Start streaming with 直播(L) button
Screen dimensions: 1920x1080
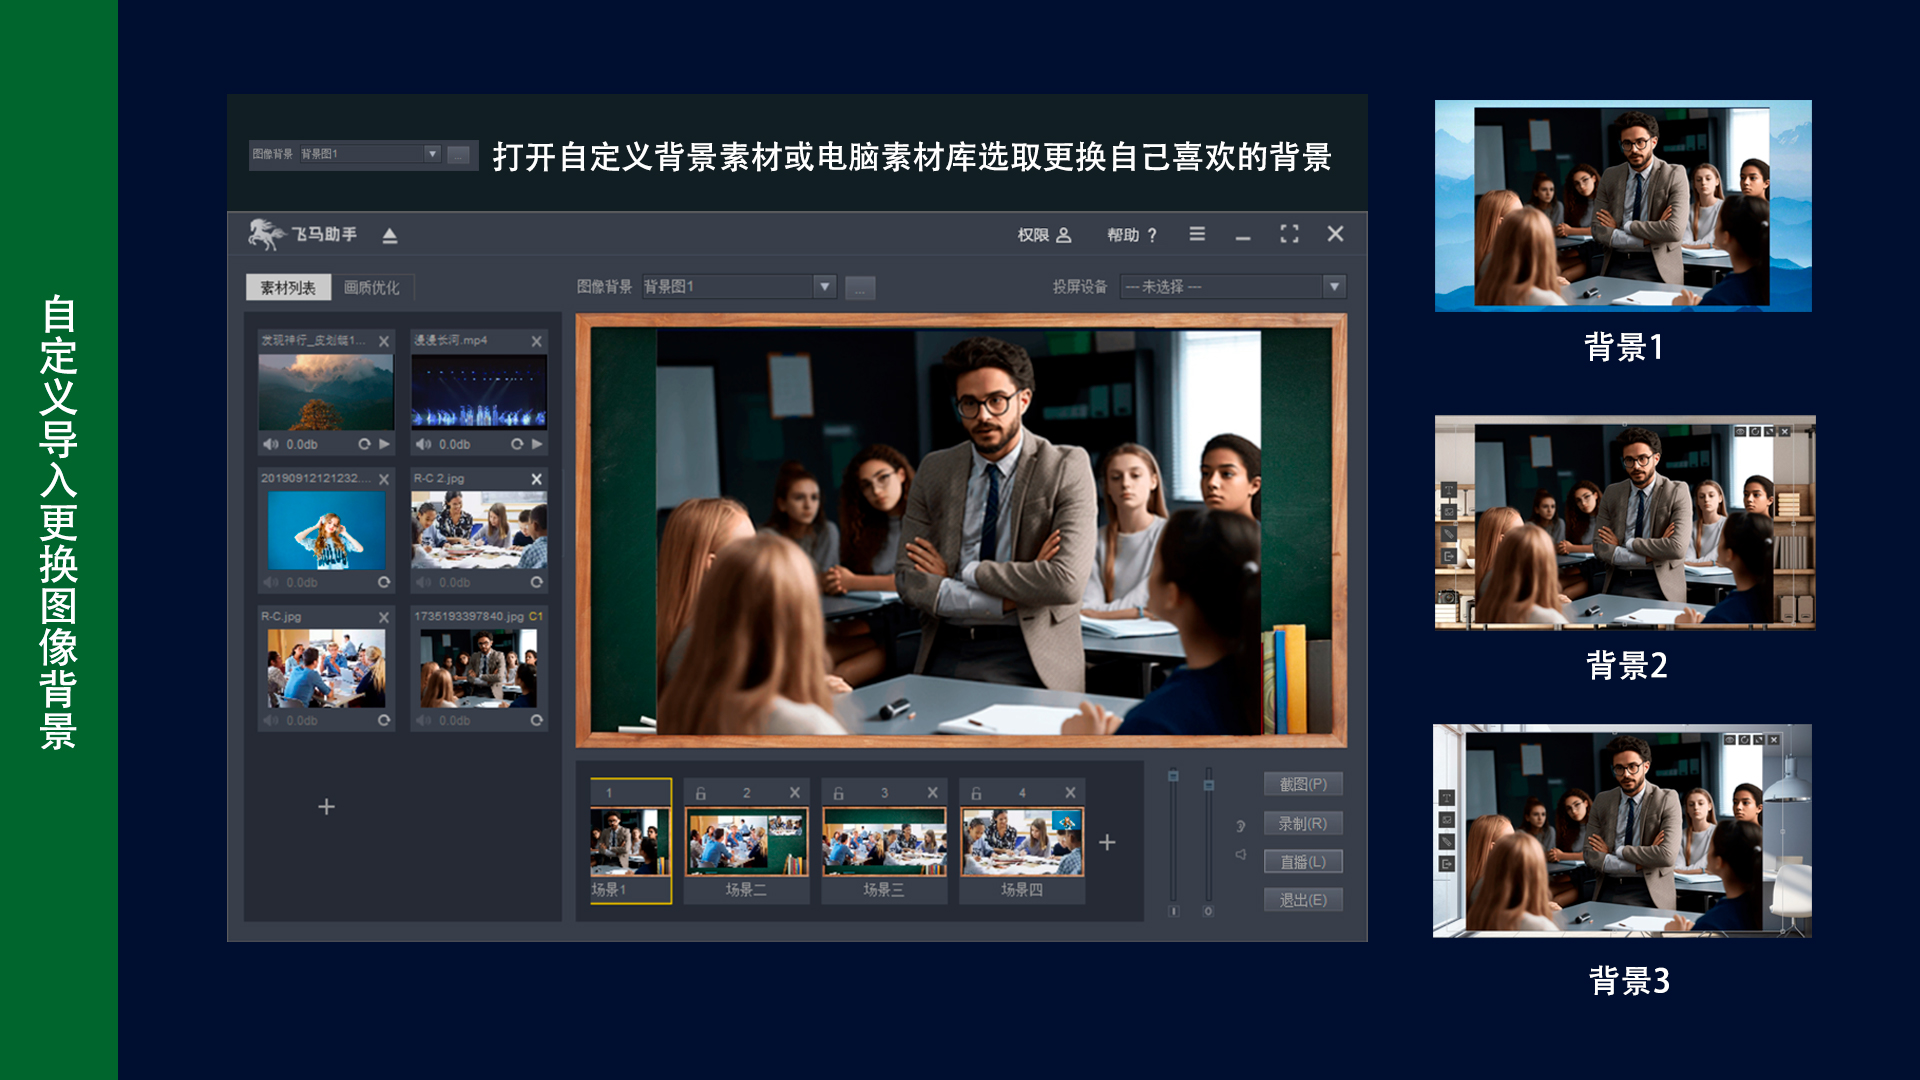click(1302, 862)
